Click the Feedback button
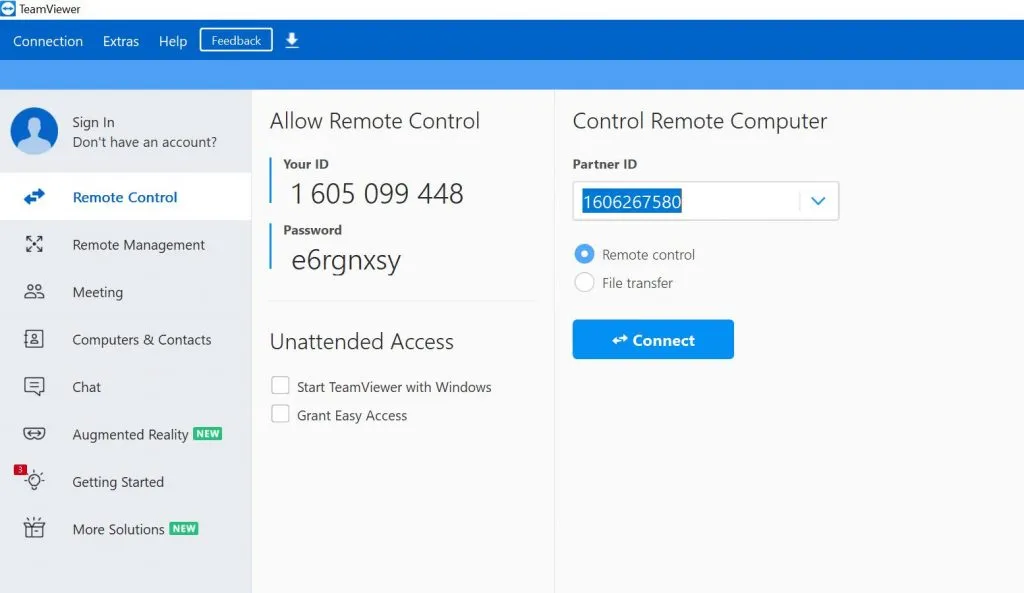 point(236,40)
